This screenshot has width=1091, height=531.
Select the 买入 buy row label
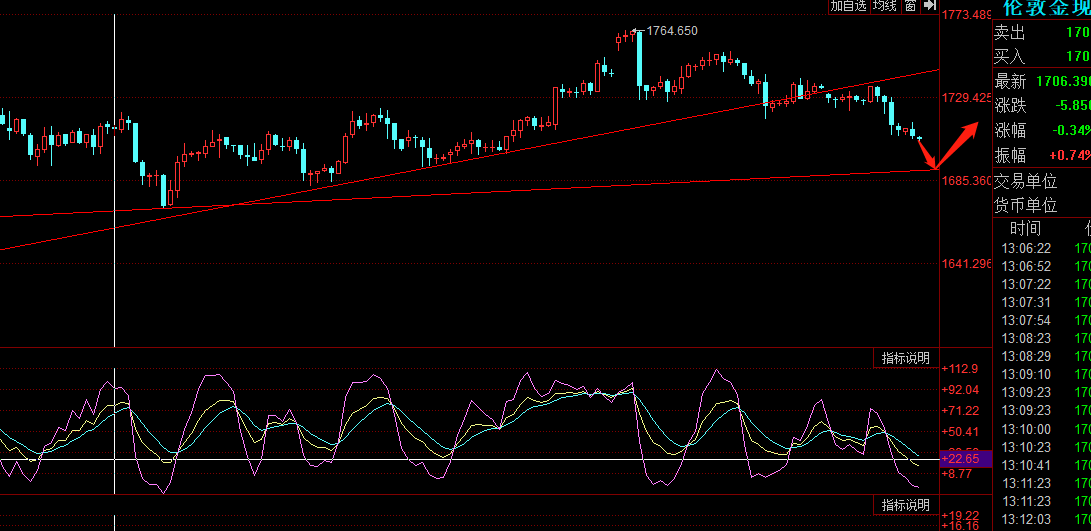pyautogui.click(x=1010, y=57)
